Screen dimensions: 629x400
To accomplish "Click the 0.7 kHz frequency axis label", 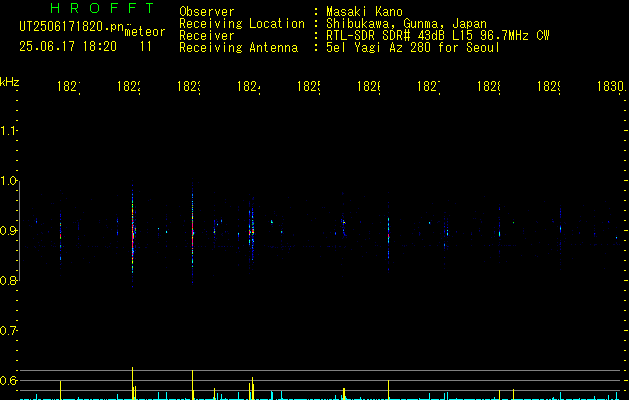I will tap(8, 331).
